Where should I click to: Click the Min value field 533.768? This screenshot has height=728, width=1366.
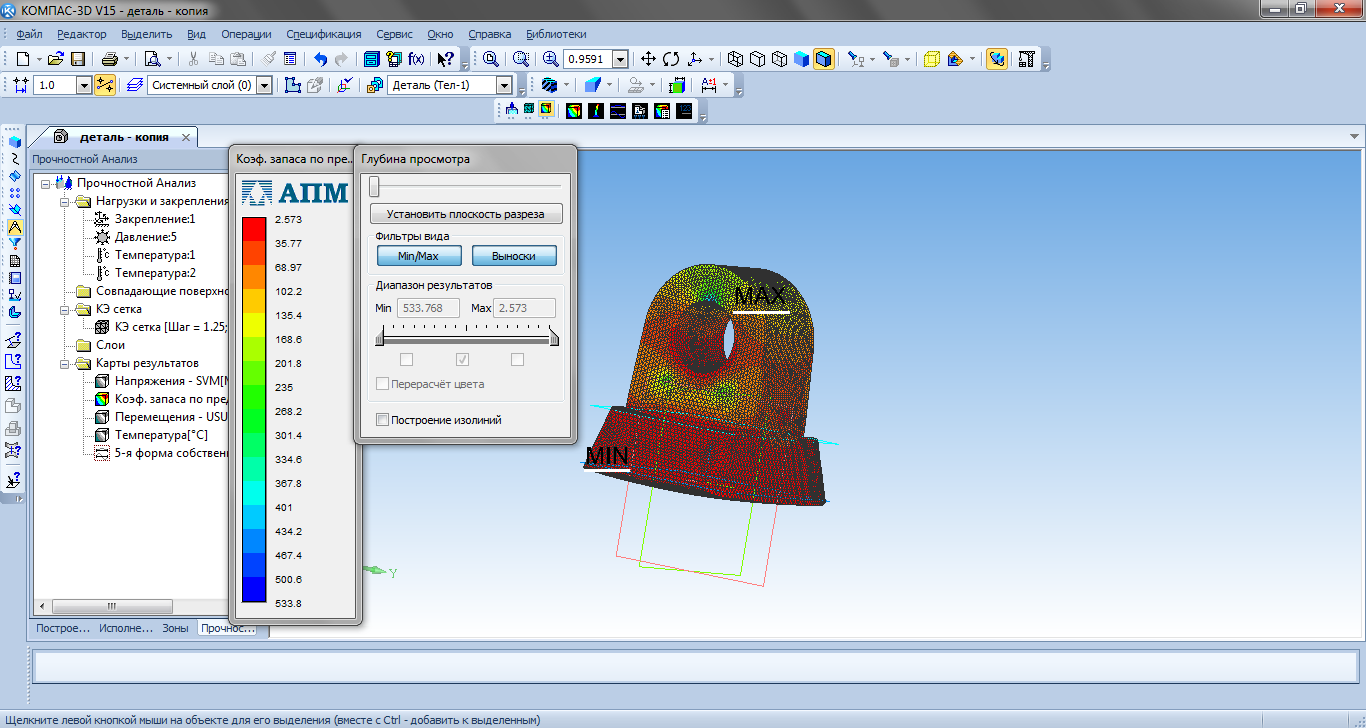(429, 308)
